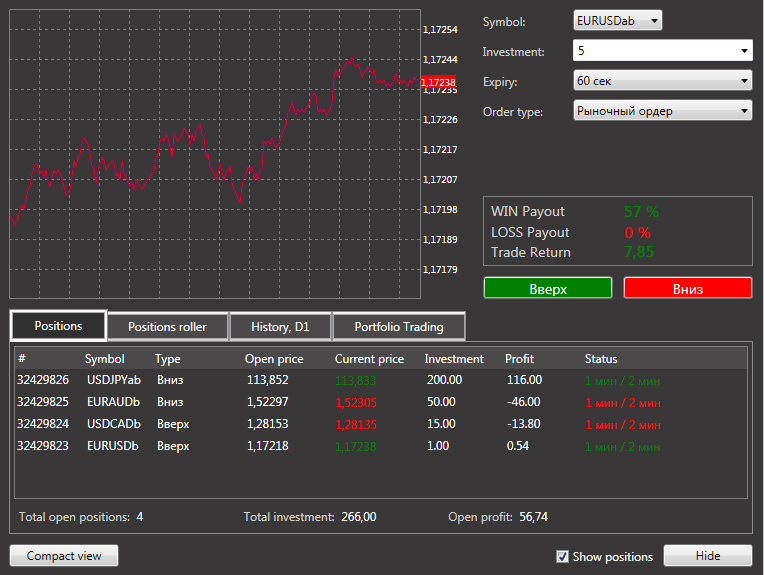
Task: Click the # column header
Action: tap(22, 359)
